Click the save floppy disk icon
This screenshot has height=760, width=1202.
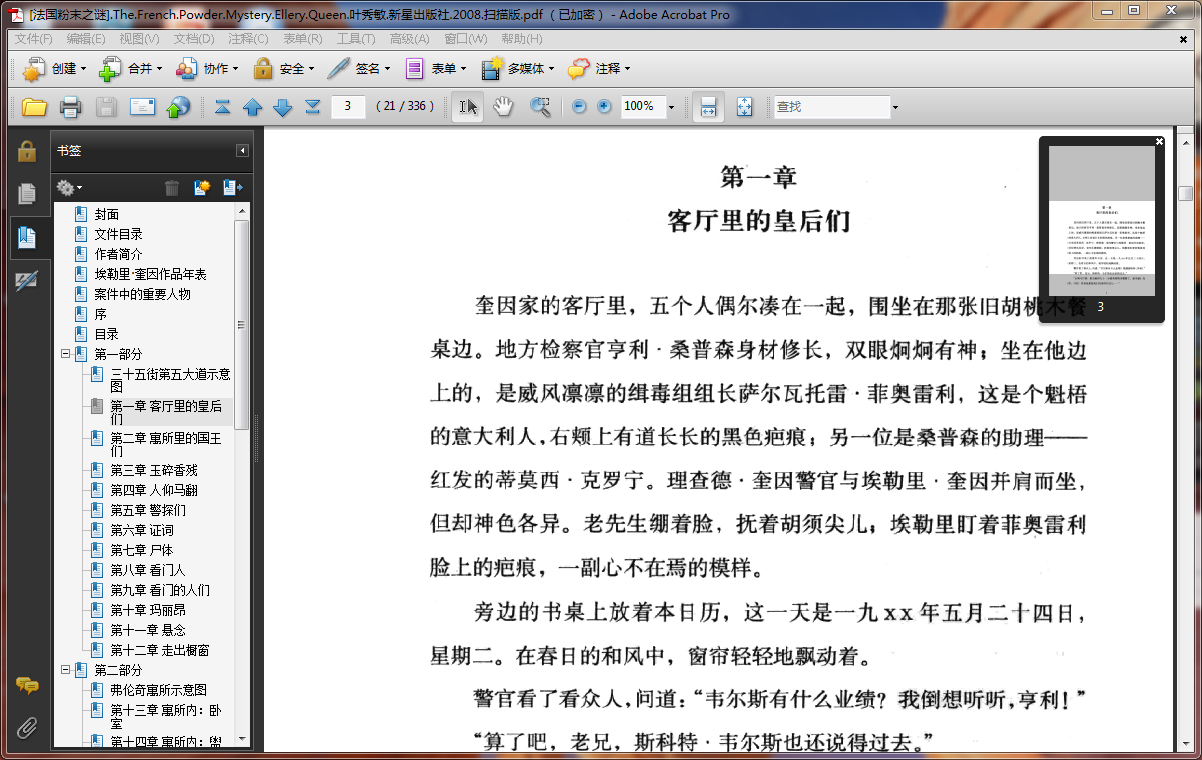106,107
